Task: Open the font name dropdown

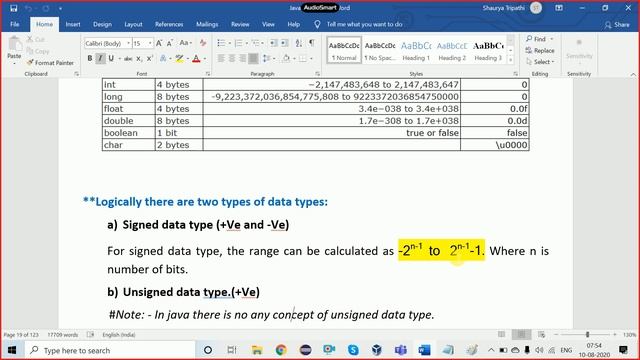Action: [128, 43]
